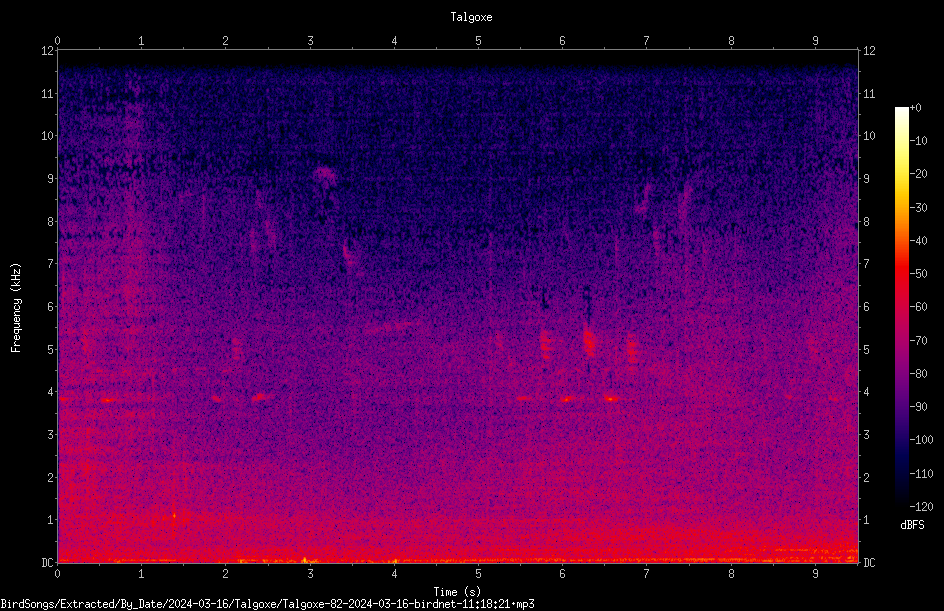Click the -50 level on the dBFS scale
This screenshot has height=611, width=944.
coord(918,273)
